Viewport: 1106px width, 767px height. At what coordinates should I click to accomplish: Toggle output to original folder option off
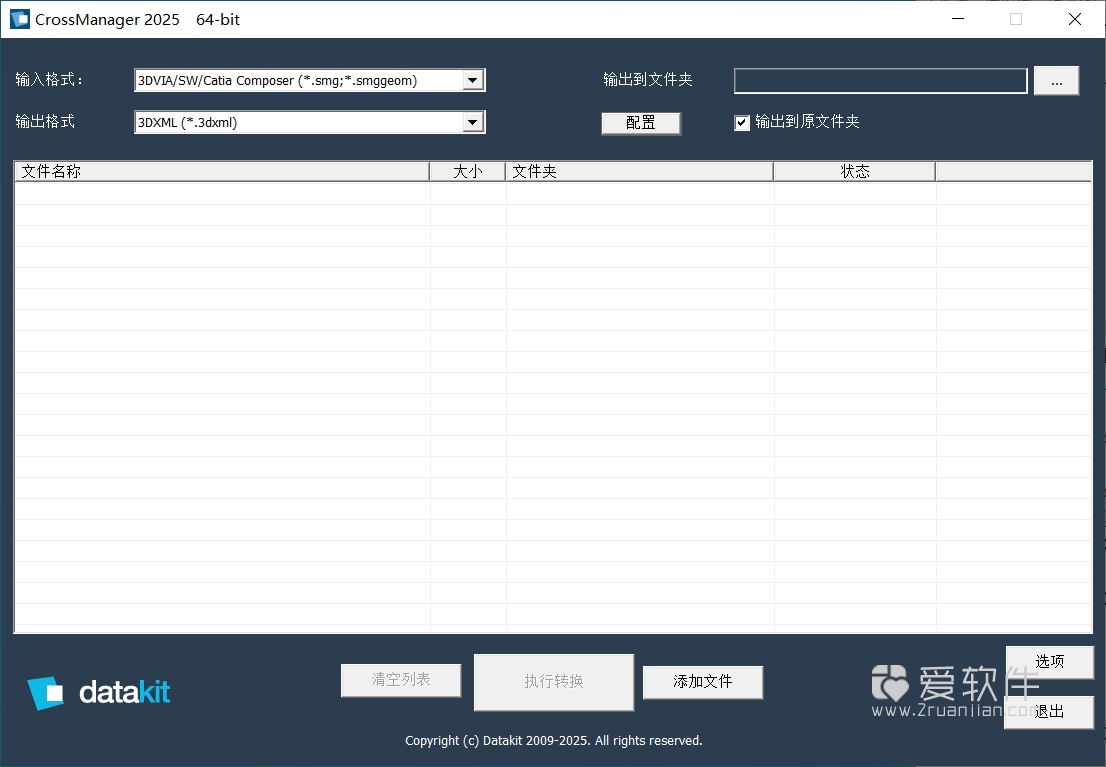point(742,122)
